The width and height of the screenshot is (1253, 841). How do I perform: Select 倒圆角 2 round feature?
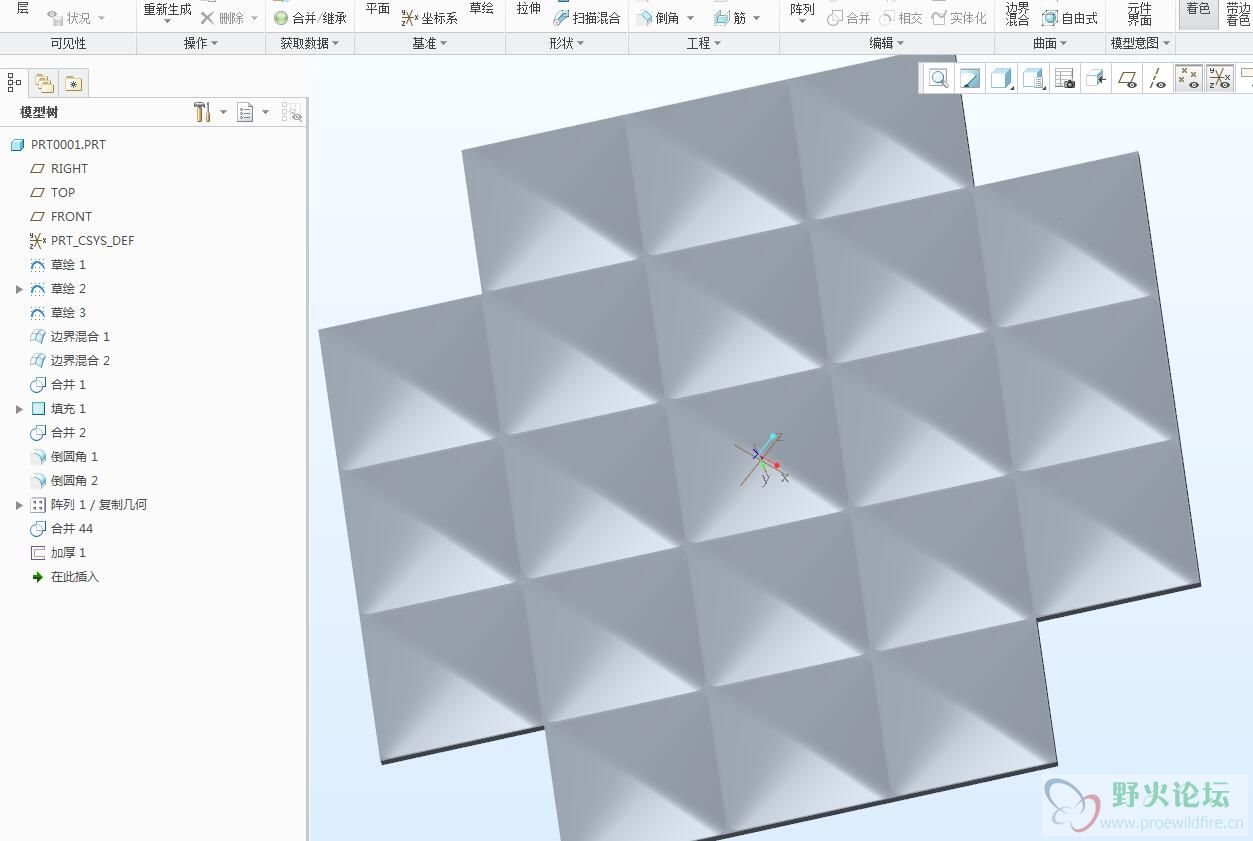(64, 481)
